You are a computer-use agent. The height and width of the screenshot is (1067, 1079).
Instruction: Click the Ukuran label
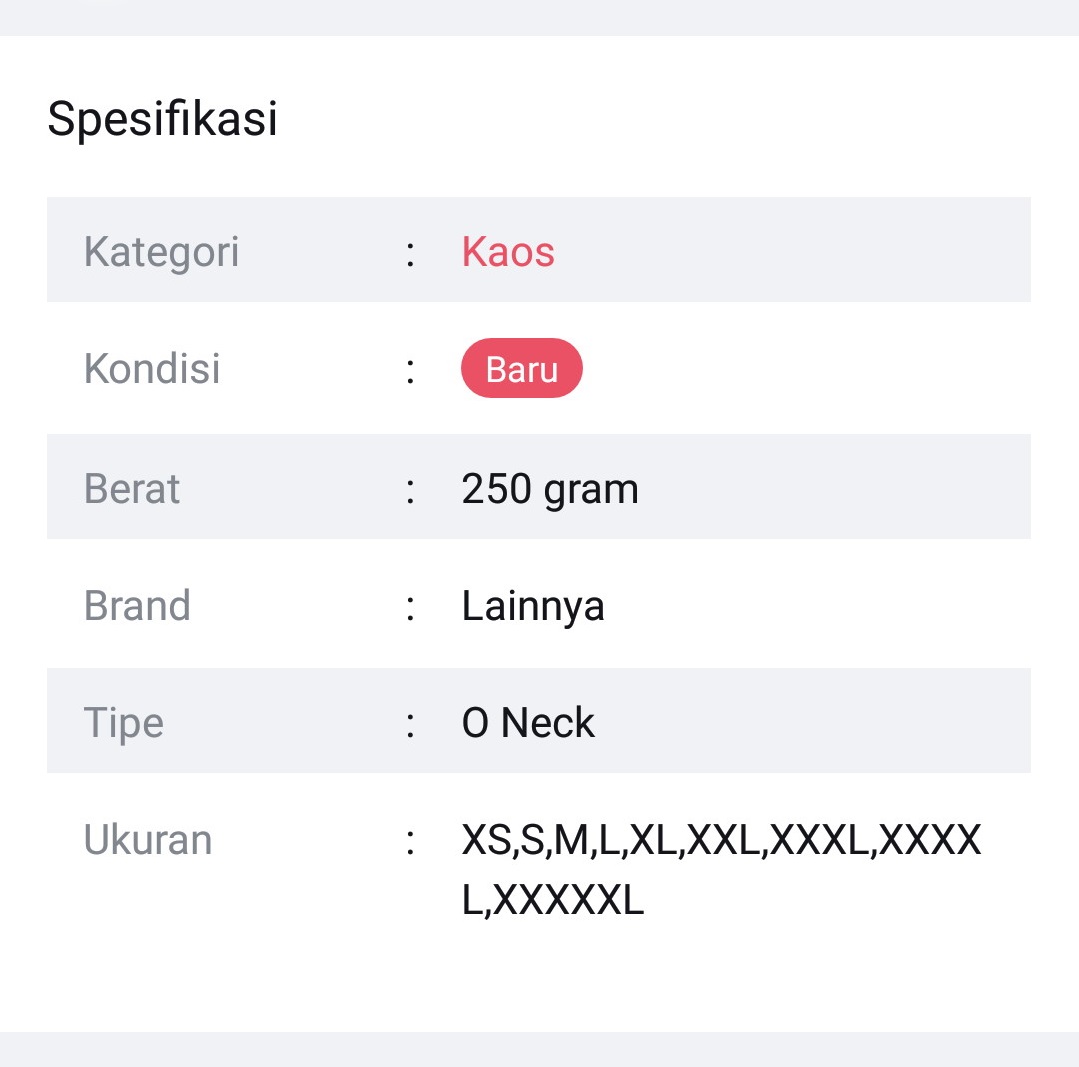point(148,839)
